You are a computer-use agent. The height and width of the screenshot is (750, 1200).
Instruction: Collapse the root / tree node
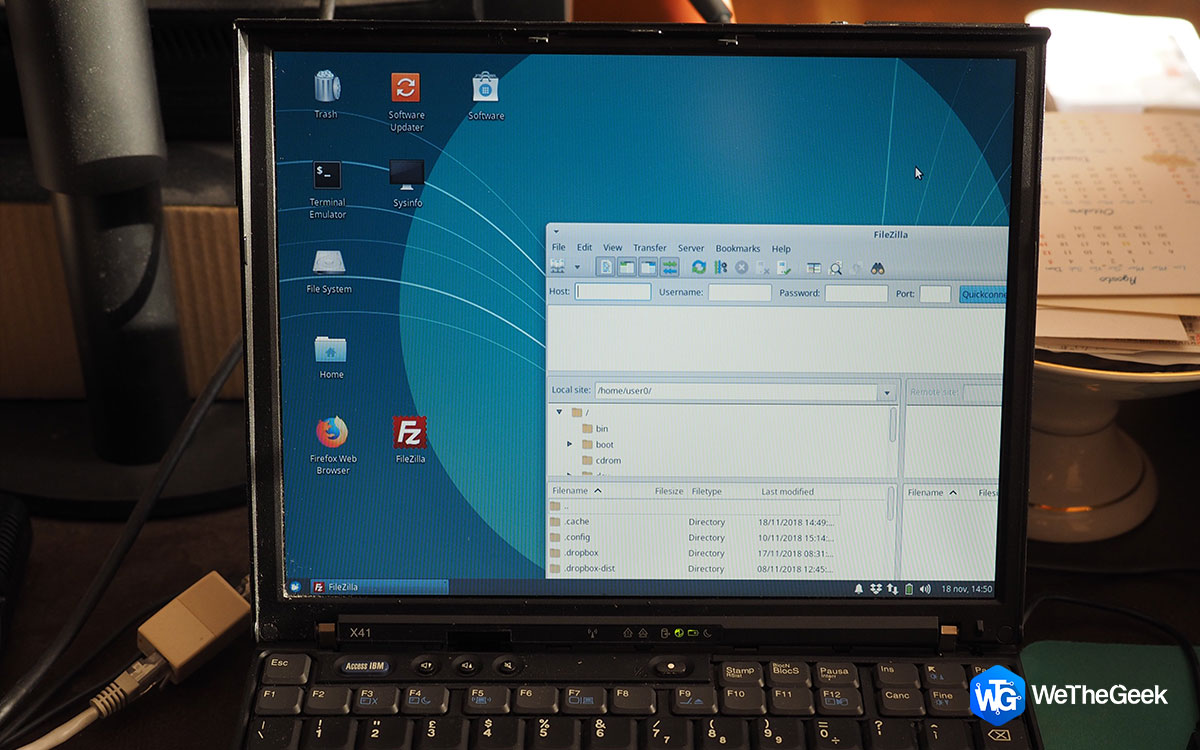point(559,412)
